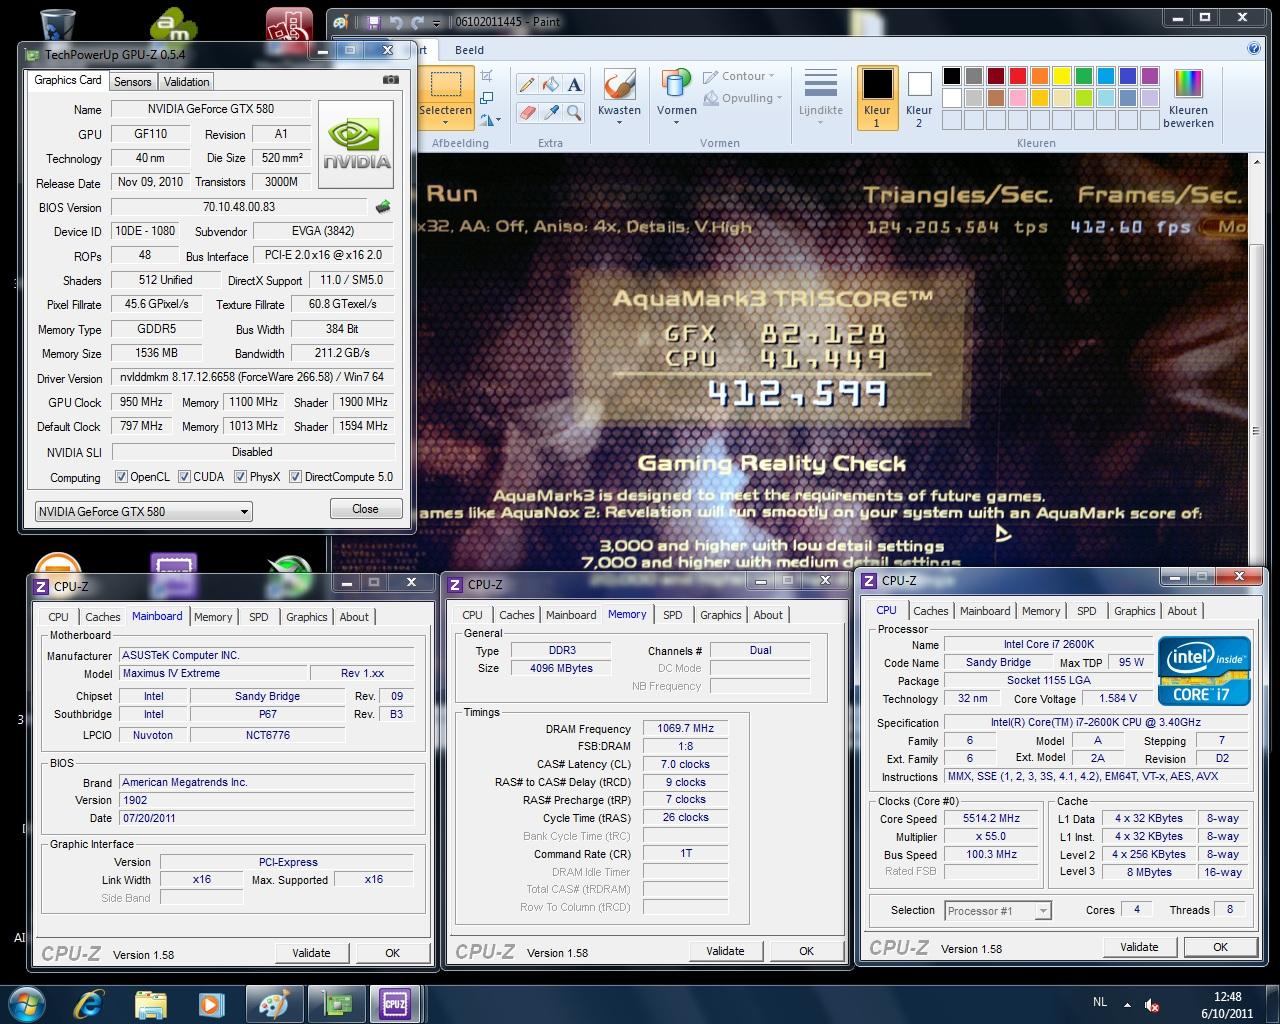Expand the Selecteren dropdown arrow
This screenshot has height=1024, width=1280.
point(445,124)
